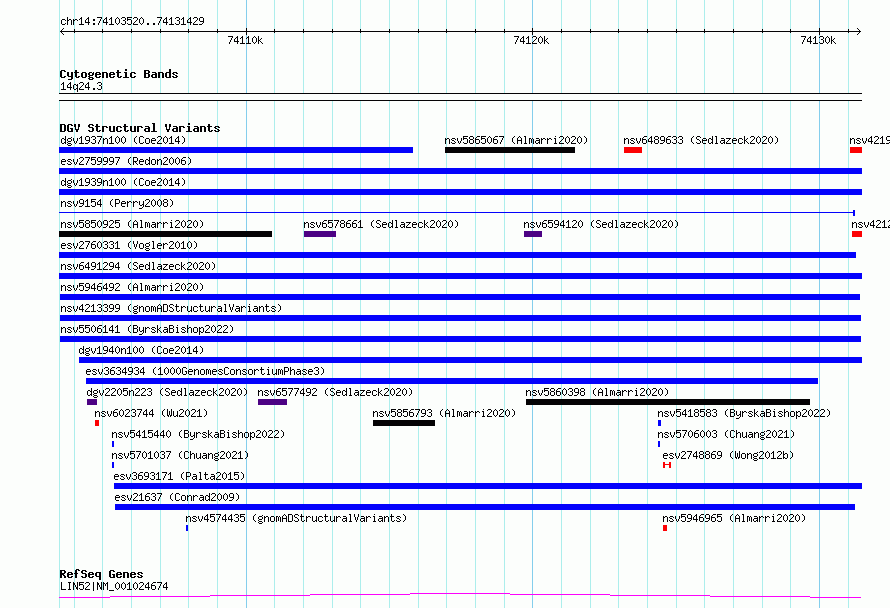Viewport: 890px width, 608px height.
Task: Select nsv4574435 (gnomADStructuralVariants) label
Action: point(296,518)
